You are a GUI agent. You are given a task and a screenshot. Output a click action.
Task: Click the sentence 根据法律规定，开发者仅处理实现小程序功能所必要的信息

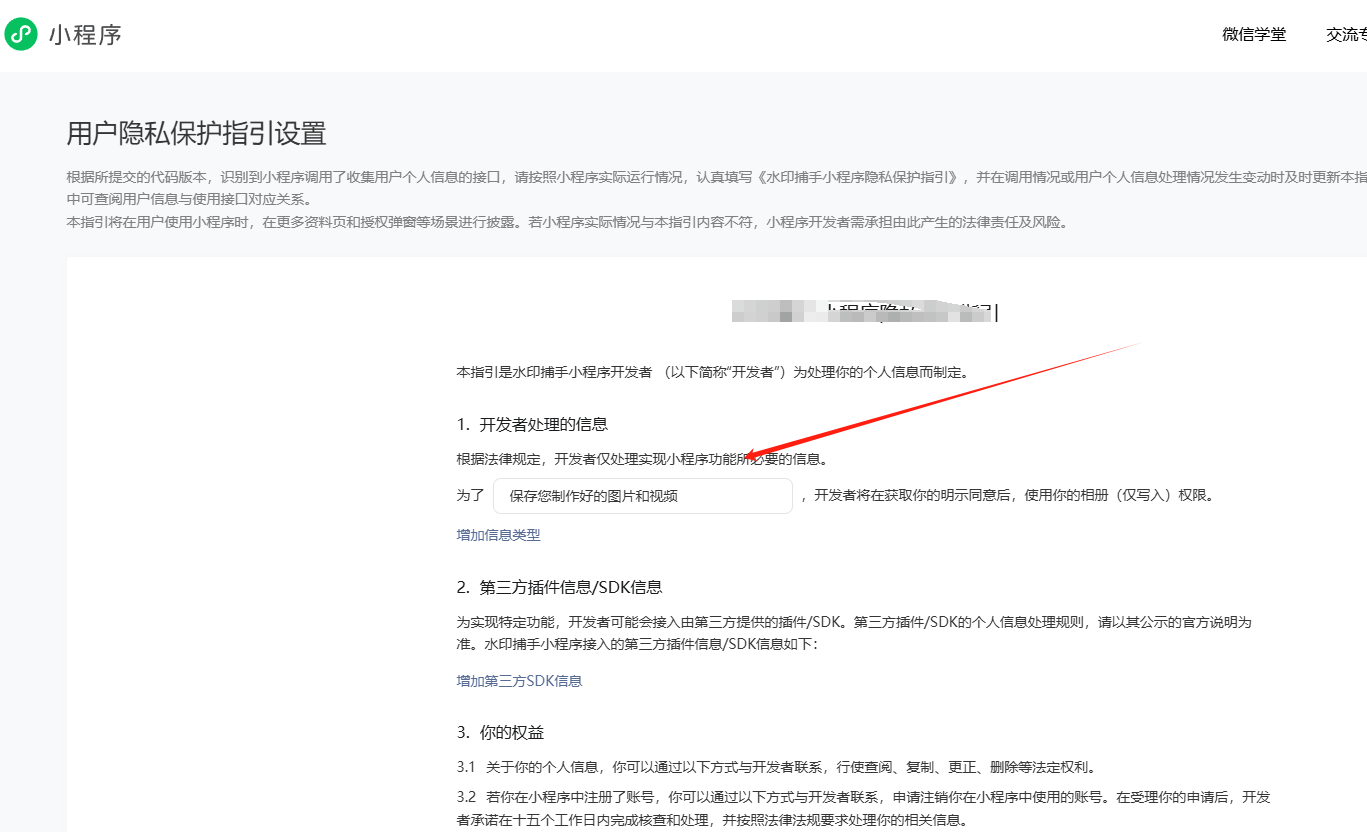click(x=642, y=460)
